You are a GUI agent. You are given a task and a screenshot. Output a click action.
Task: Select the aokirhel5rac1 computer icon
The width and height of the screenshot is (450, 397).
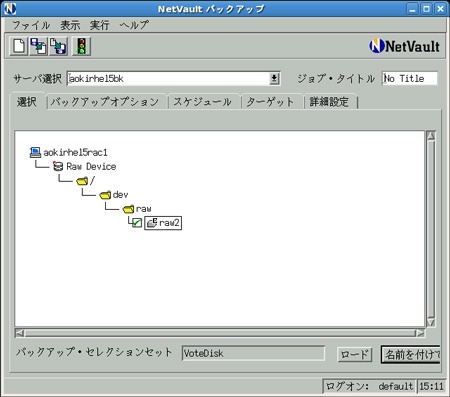(35, 152)
